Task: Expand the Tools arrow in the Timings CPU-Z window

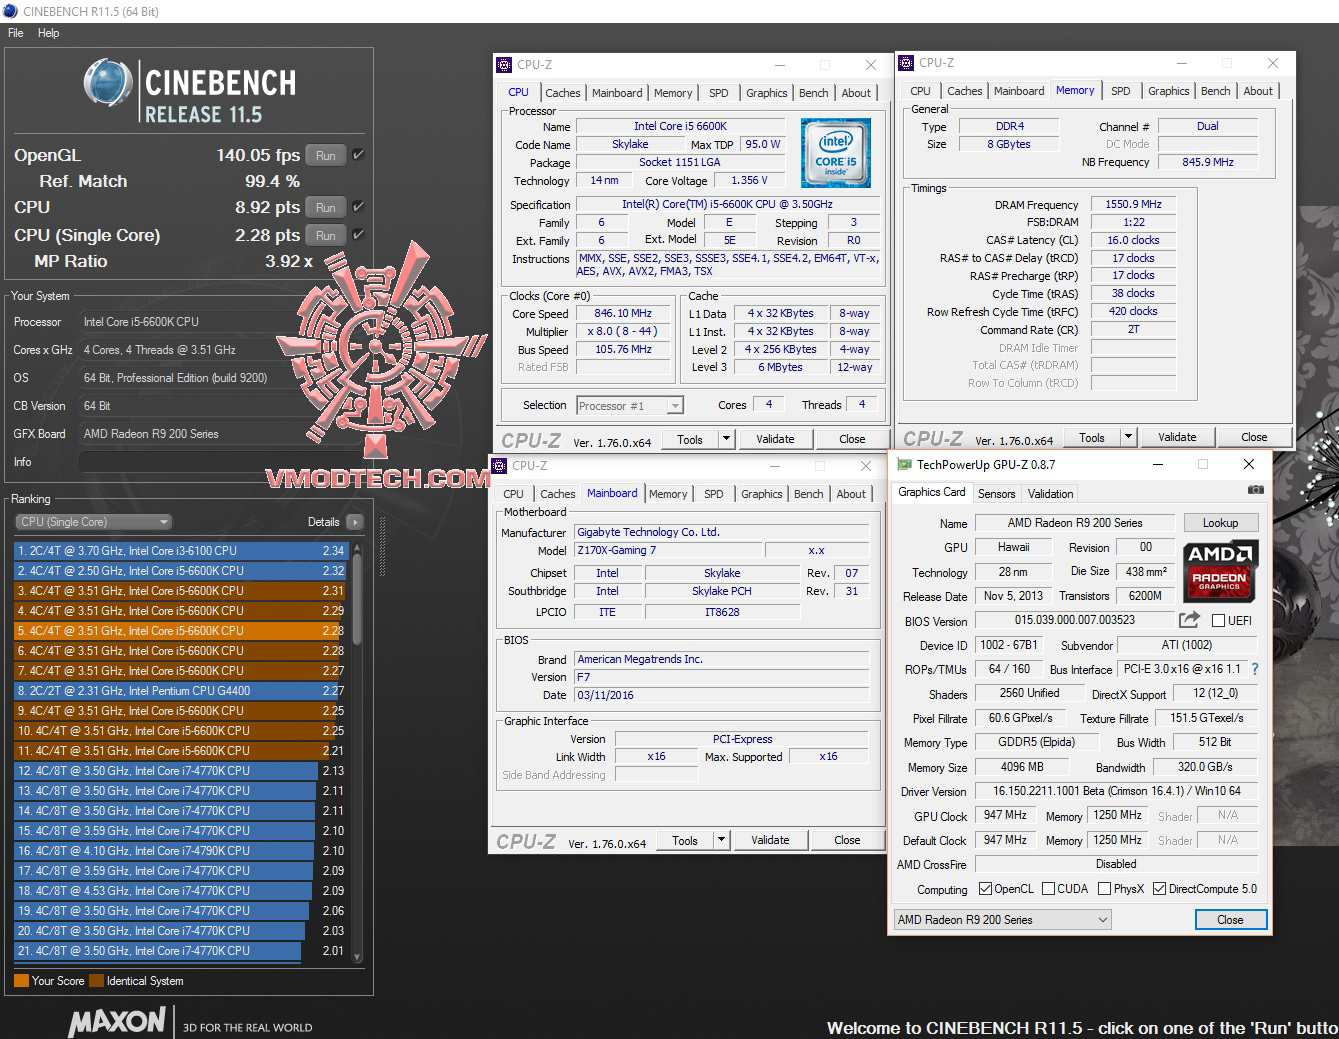Action: tap(1129, 437)
